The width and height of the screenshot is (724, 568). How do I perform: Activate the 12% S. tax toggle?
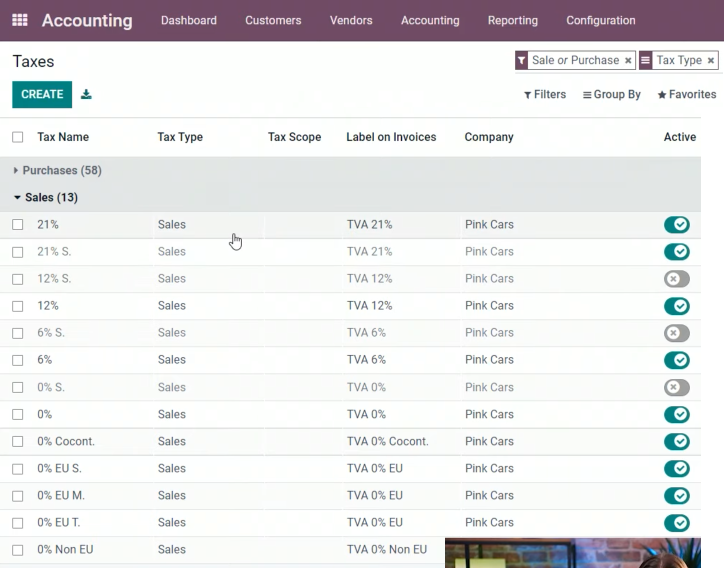[677, 279]
